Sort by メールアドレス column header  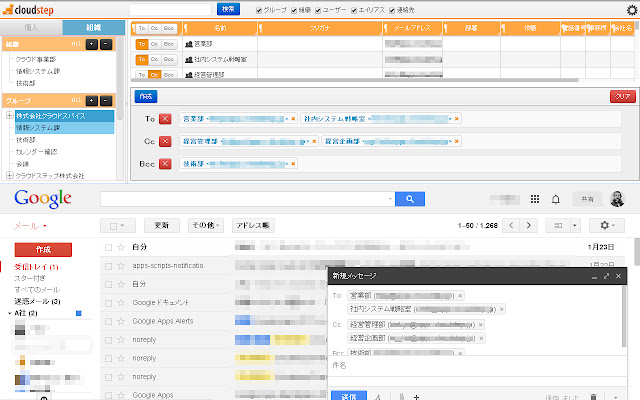coord(412,28)
